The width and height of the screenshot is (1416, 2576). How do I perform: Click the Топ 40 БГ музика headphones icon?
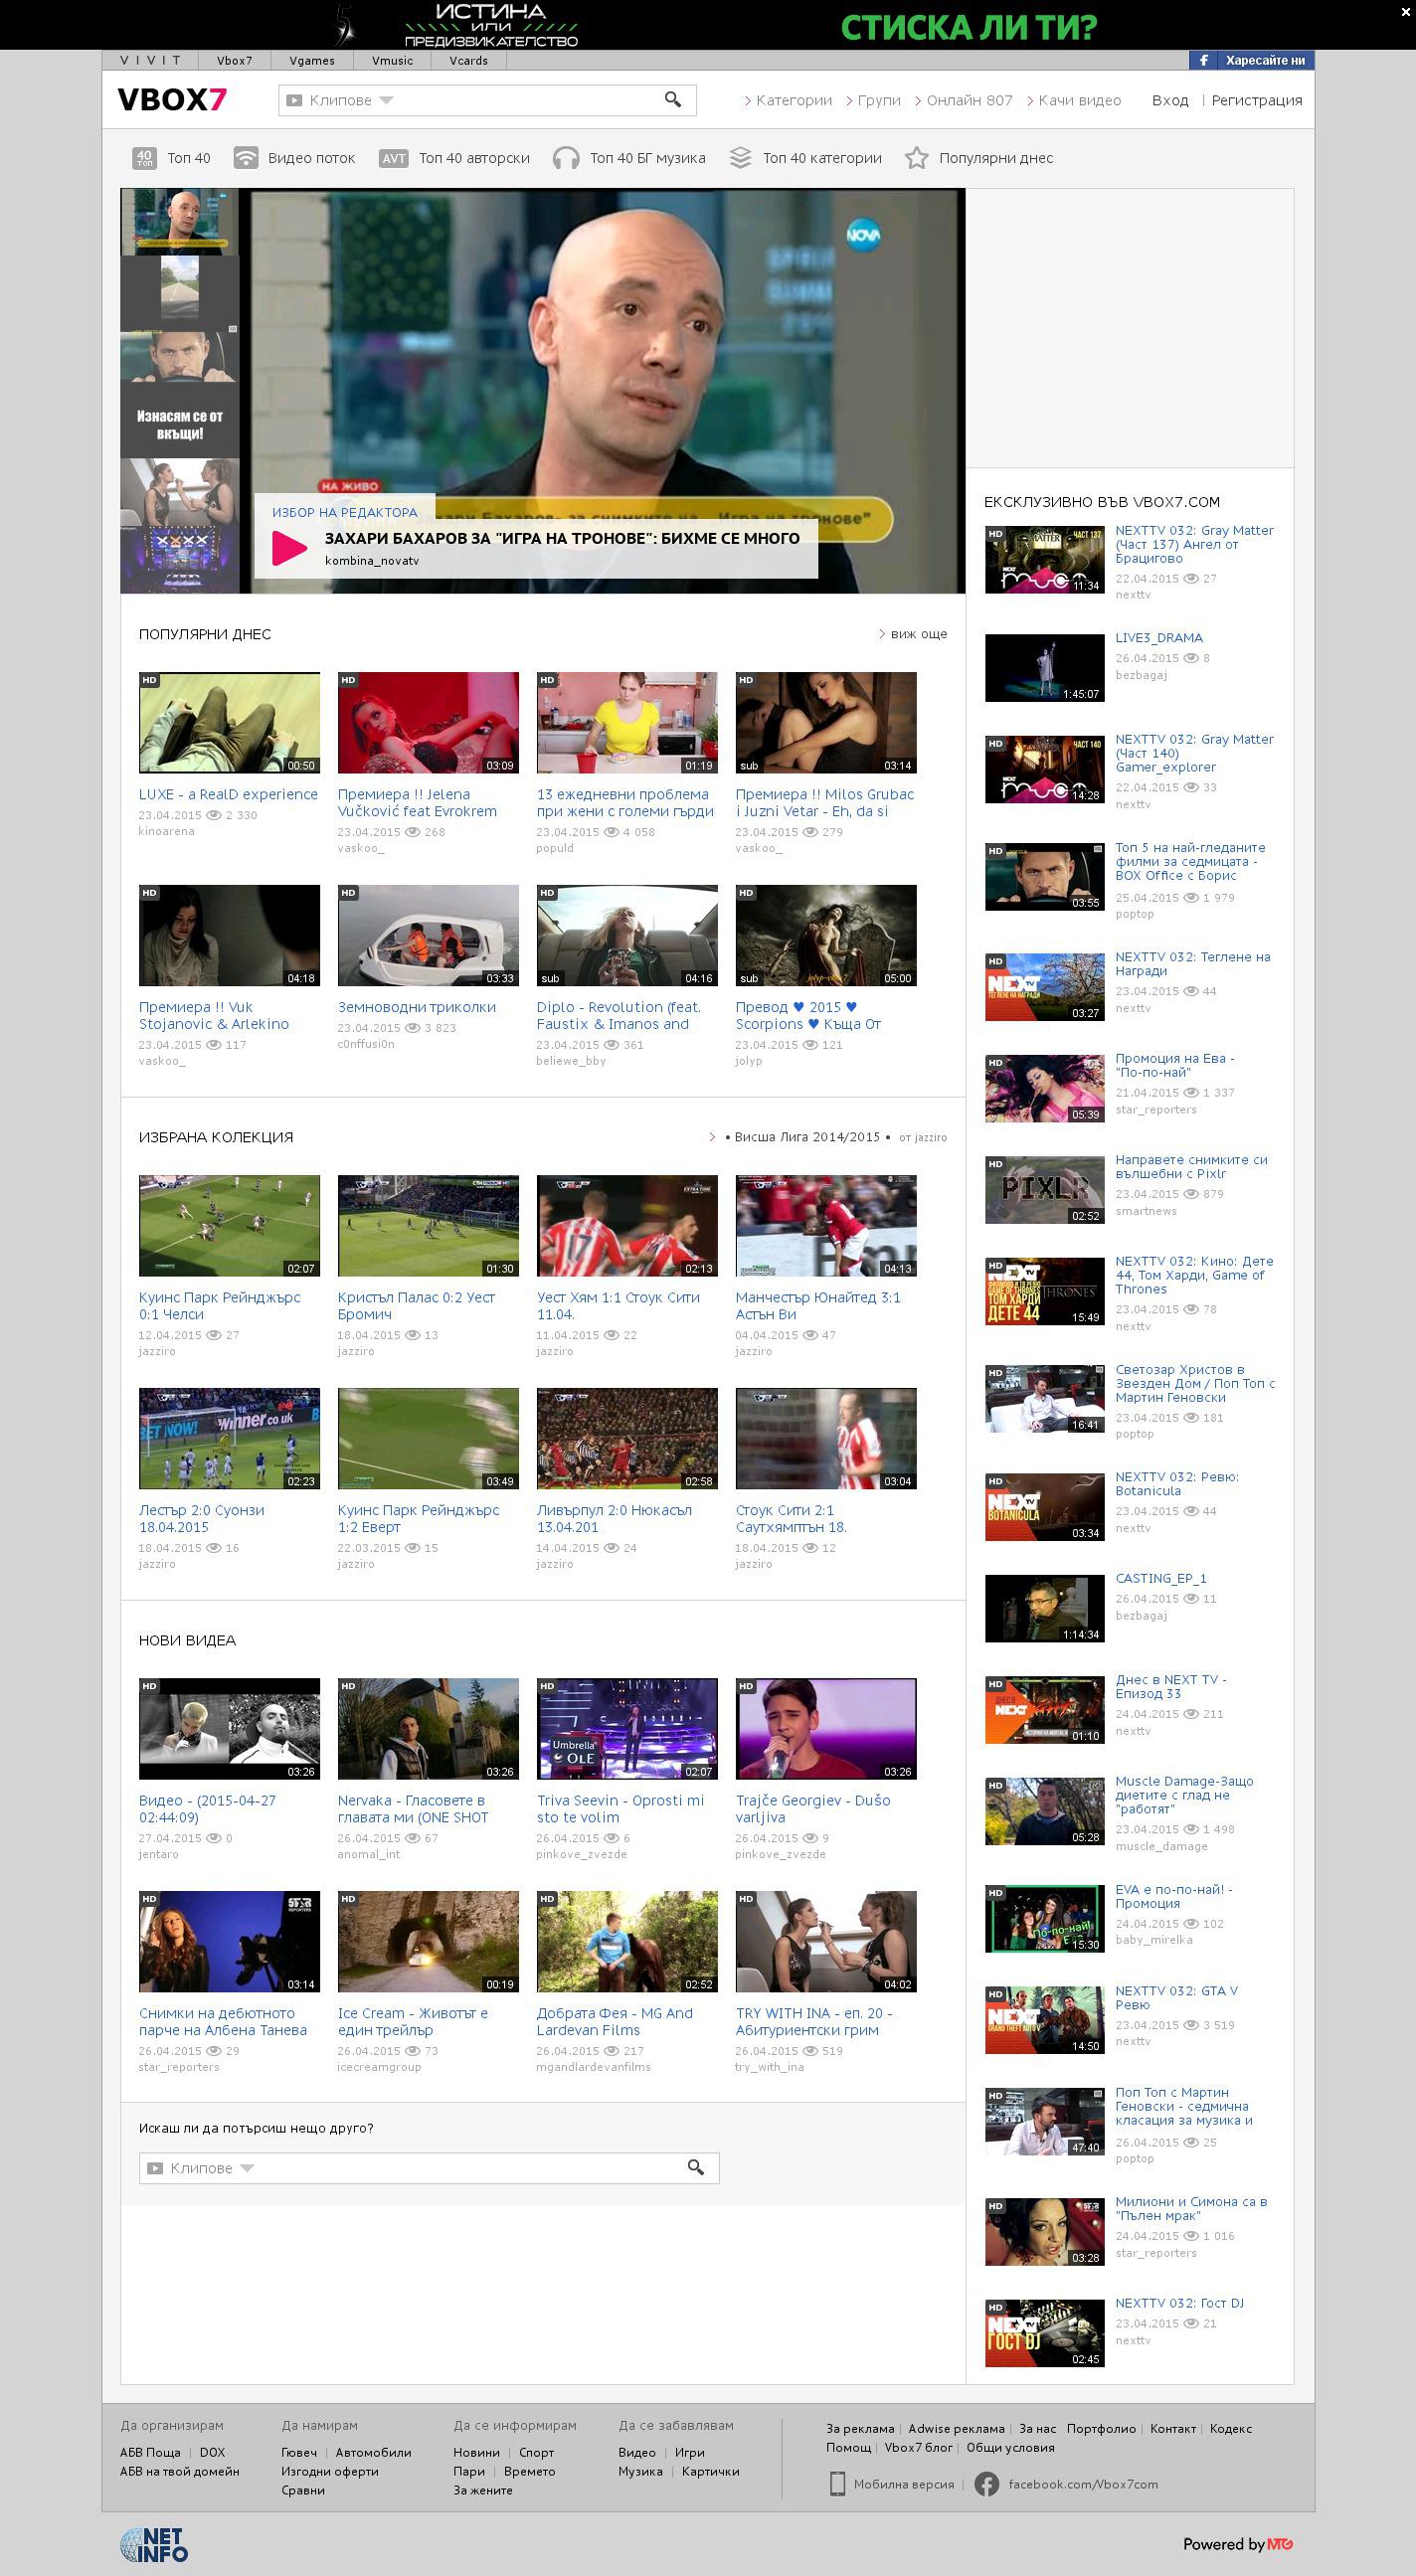566,158
